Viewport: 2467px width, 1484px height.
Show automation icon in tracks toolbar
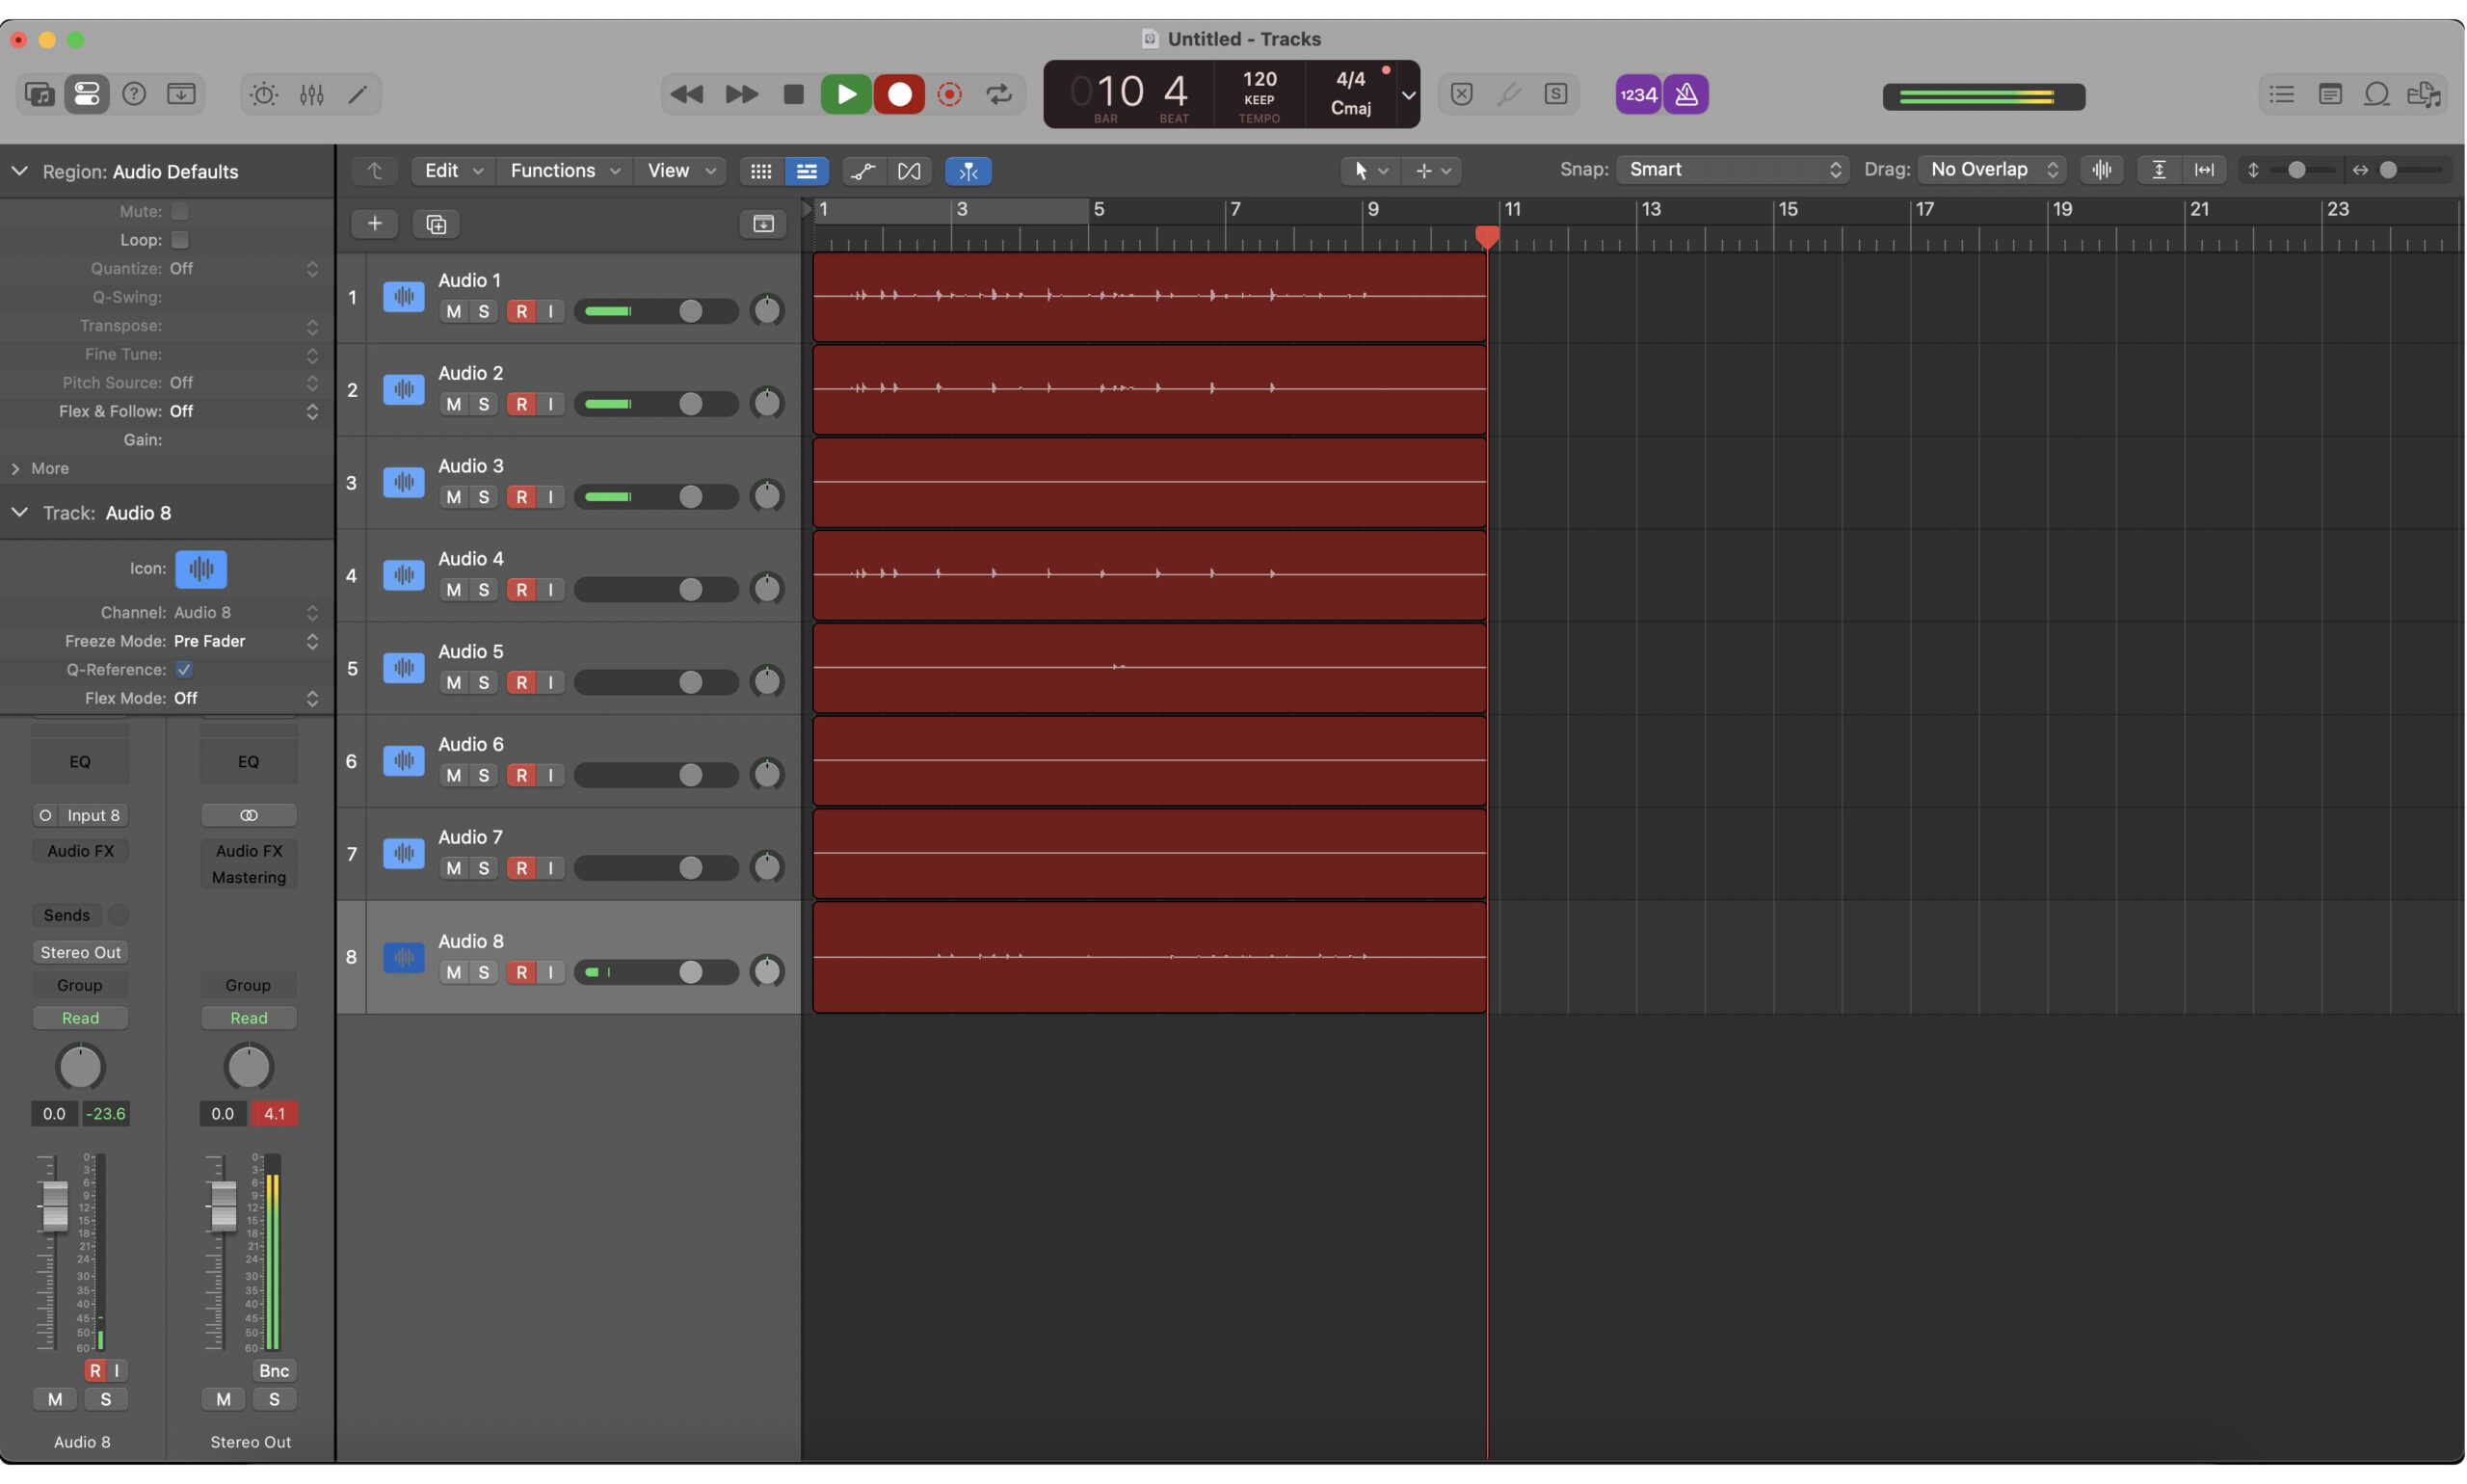pos(862,171)
